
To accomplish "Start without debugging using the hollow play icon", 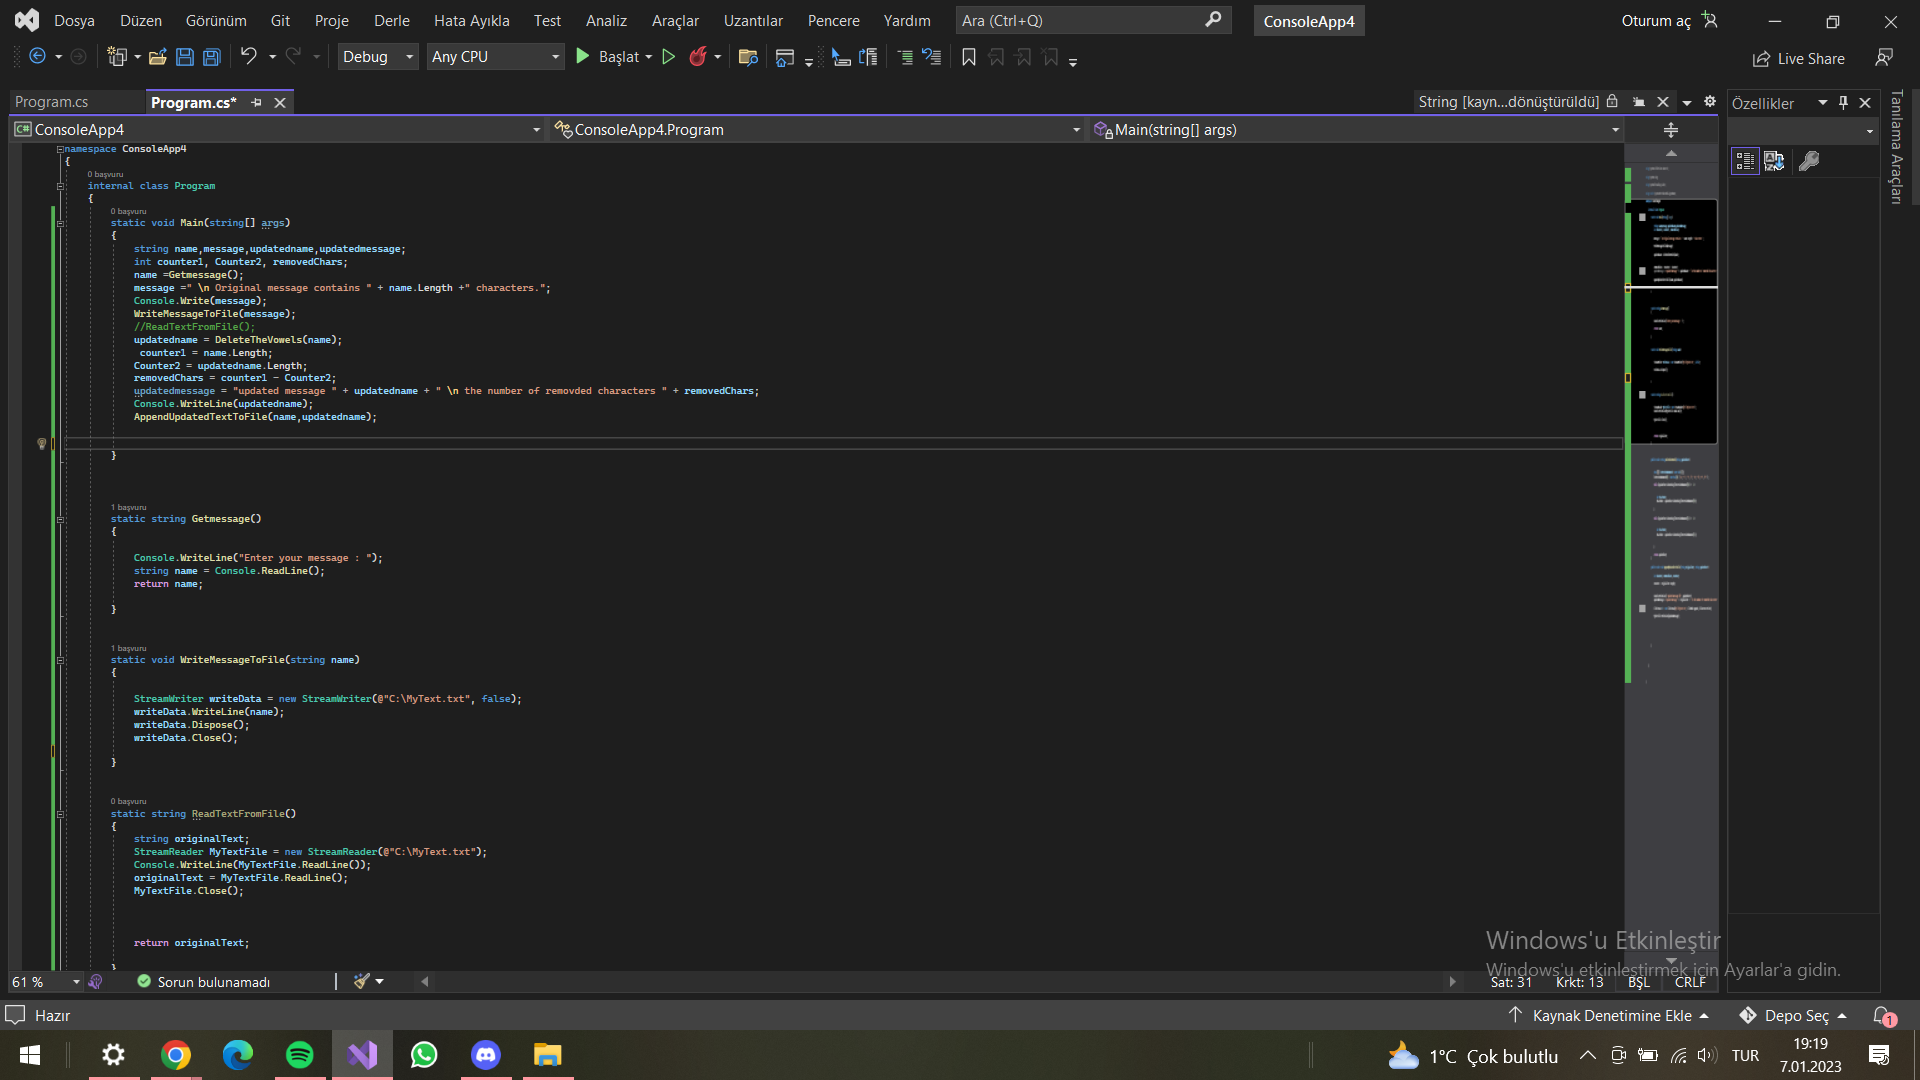I will (669, 57).
